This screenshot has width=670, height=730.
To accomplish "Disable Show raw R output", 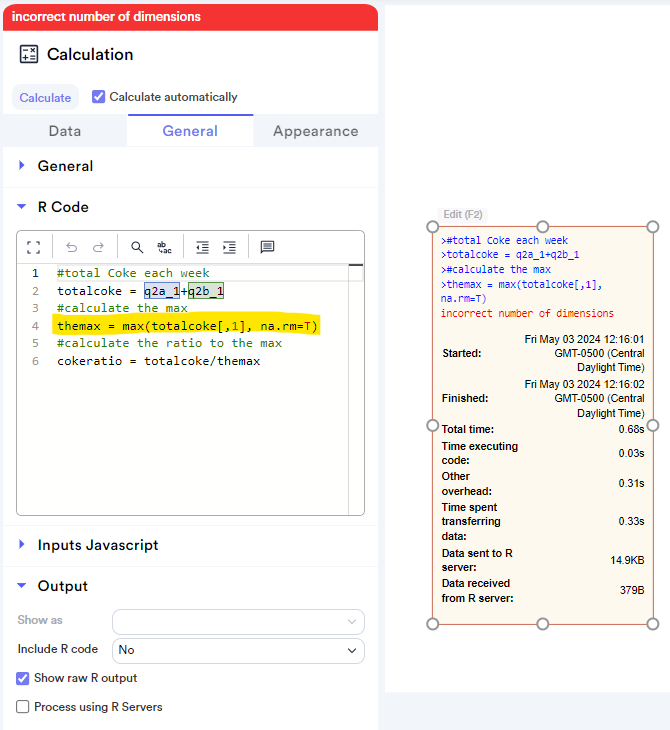I will pos(23,678).
